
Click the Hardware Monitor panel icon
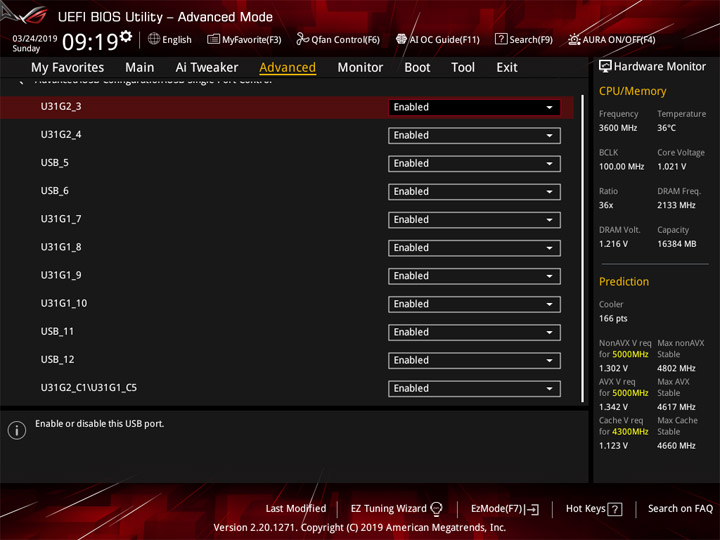pyautogui.click(x=605, y=67)
